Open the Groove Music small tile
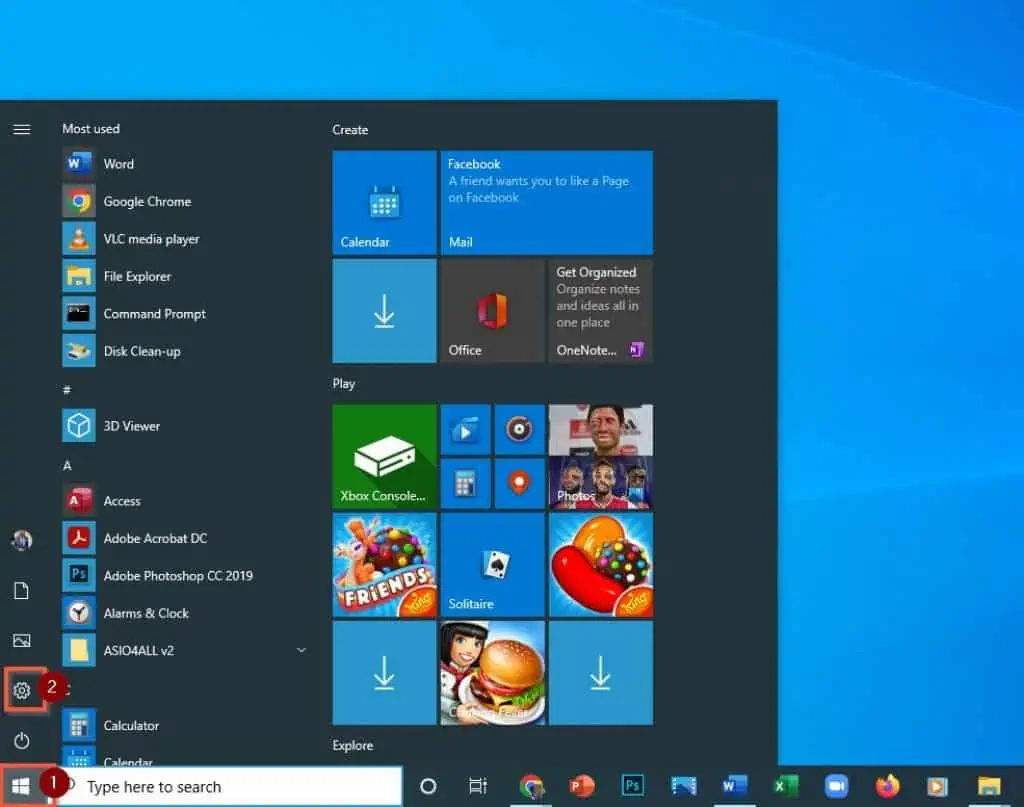 point(519,429)
